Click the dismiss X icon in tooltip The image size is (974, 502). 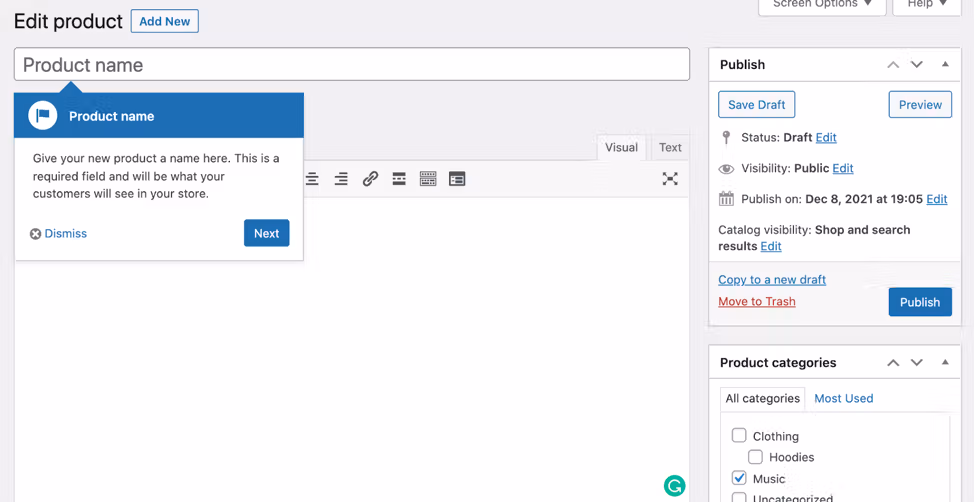point(35,234)
